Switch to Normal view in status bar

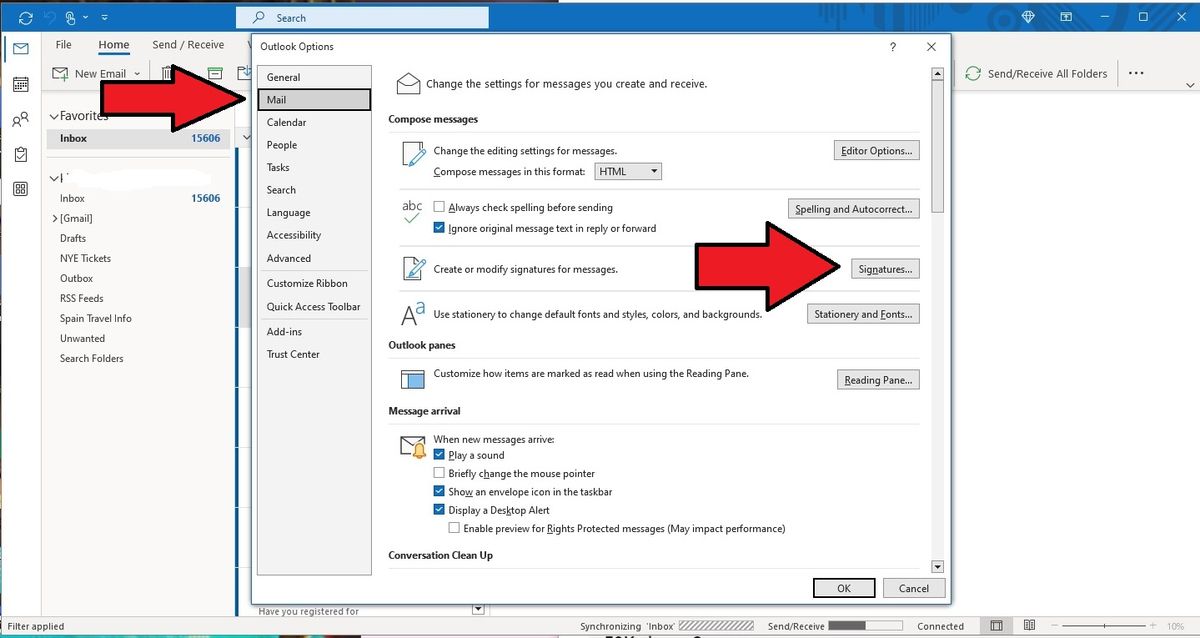[x=997, y=626]
